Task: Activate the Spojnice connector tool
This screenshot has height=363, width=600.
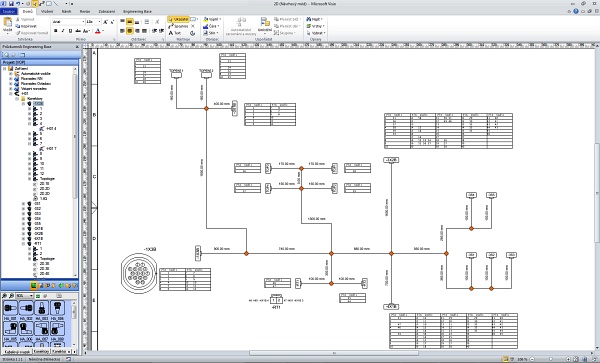Action: coord(178,26)
